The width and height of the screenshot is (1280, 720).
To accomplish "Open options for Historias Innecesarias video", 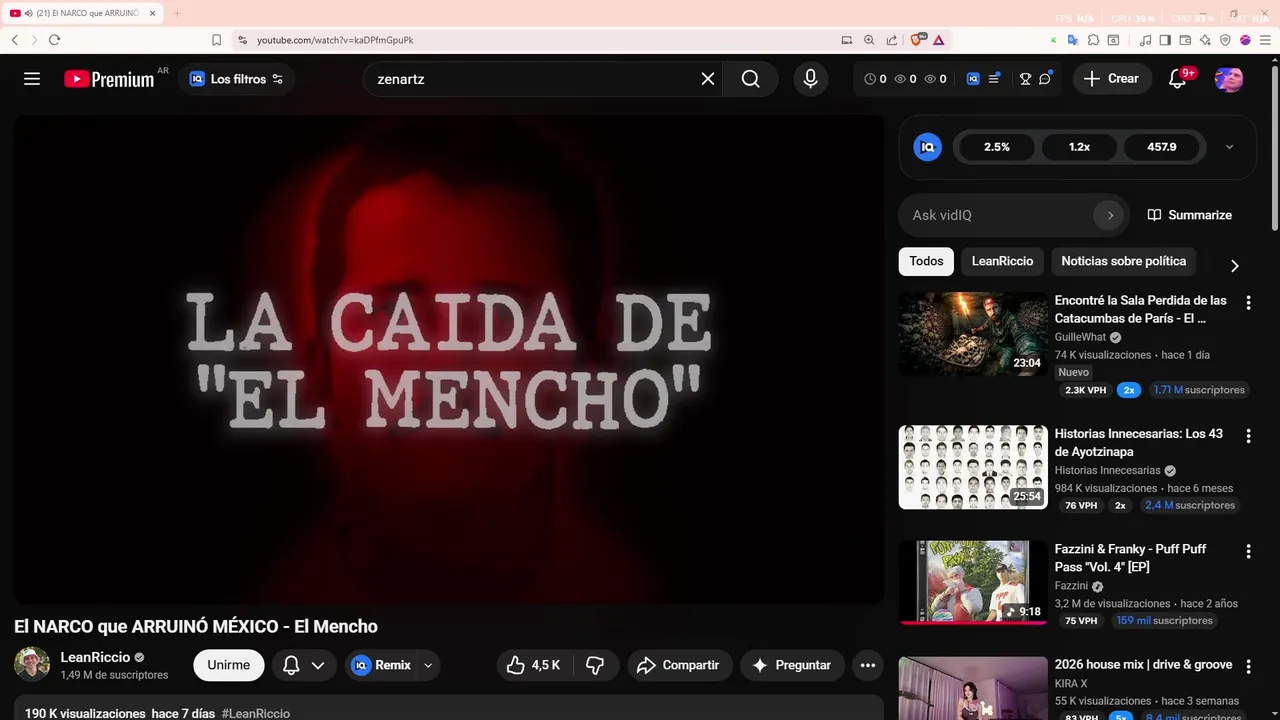I will 1248,436.
